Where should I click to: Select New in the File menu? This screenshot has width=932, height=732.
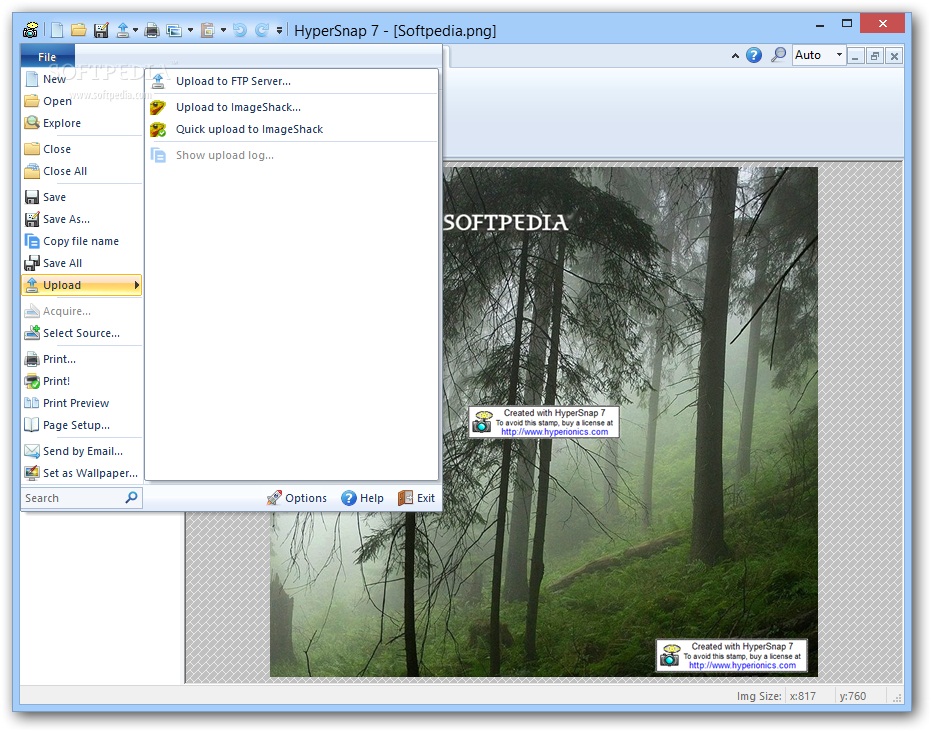pos(82,79)
